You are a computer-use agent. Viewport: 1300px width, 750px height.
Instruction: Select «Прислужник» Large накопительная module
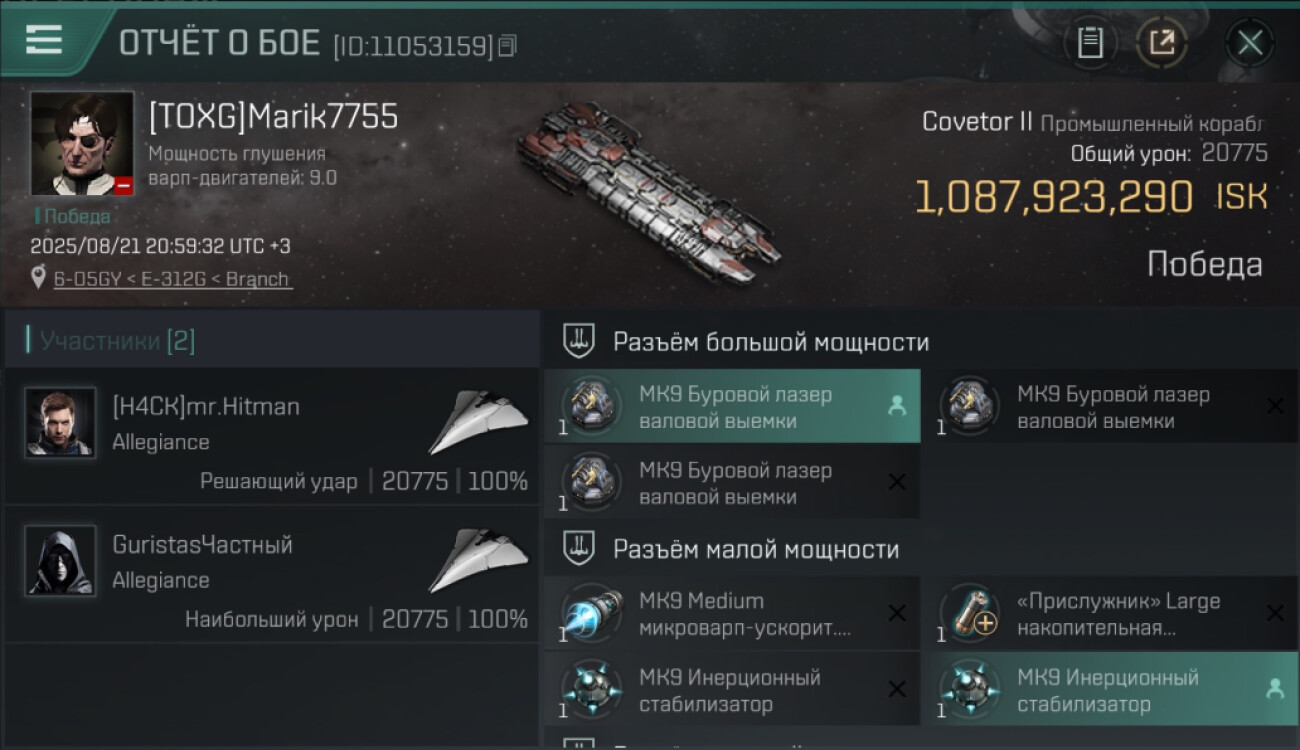point(1110,613)
